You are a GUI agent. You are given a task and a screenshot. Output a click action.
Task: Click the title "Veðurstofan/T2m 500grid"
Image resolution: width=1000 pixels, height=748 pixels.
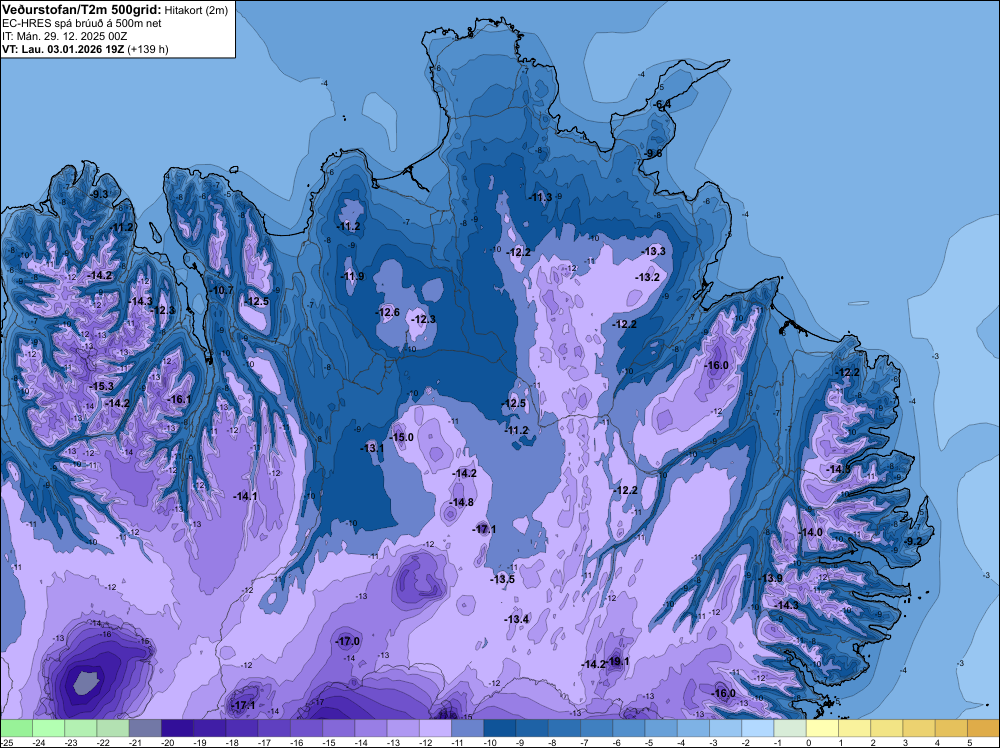coord(82,10)
